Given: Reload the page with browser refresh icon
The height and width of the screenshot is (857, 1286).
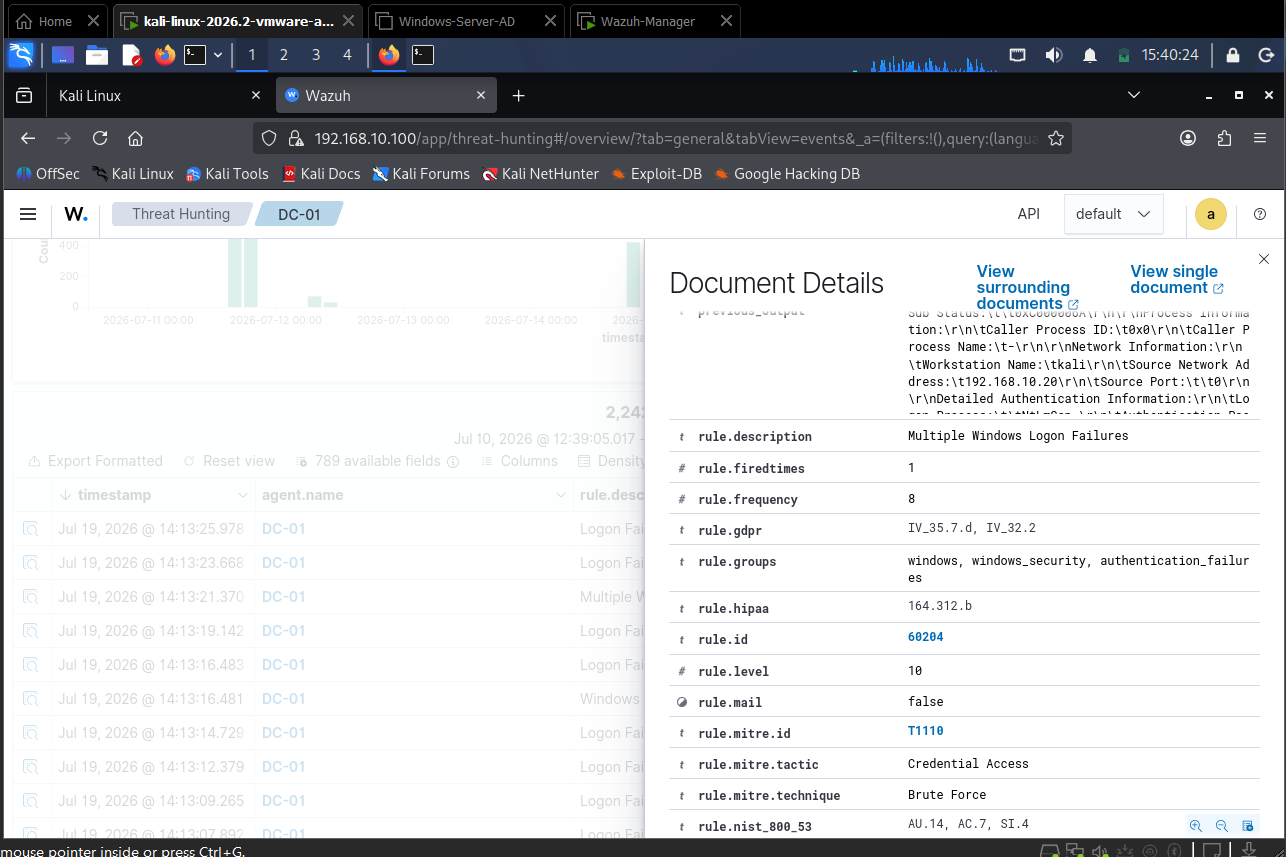Looking at the screenshot, I should tap(100, 138).
